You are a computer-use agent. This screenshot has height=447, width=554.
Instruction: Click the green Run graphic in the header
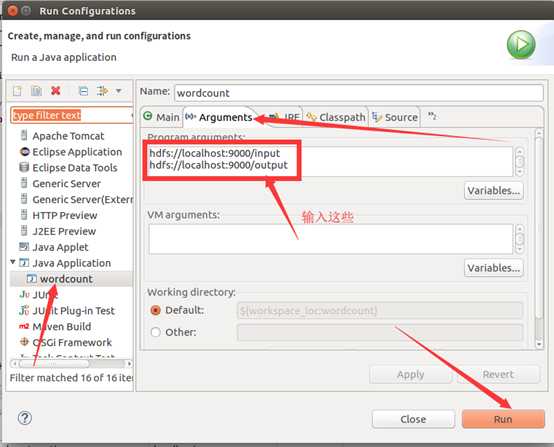coord(521,45)
